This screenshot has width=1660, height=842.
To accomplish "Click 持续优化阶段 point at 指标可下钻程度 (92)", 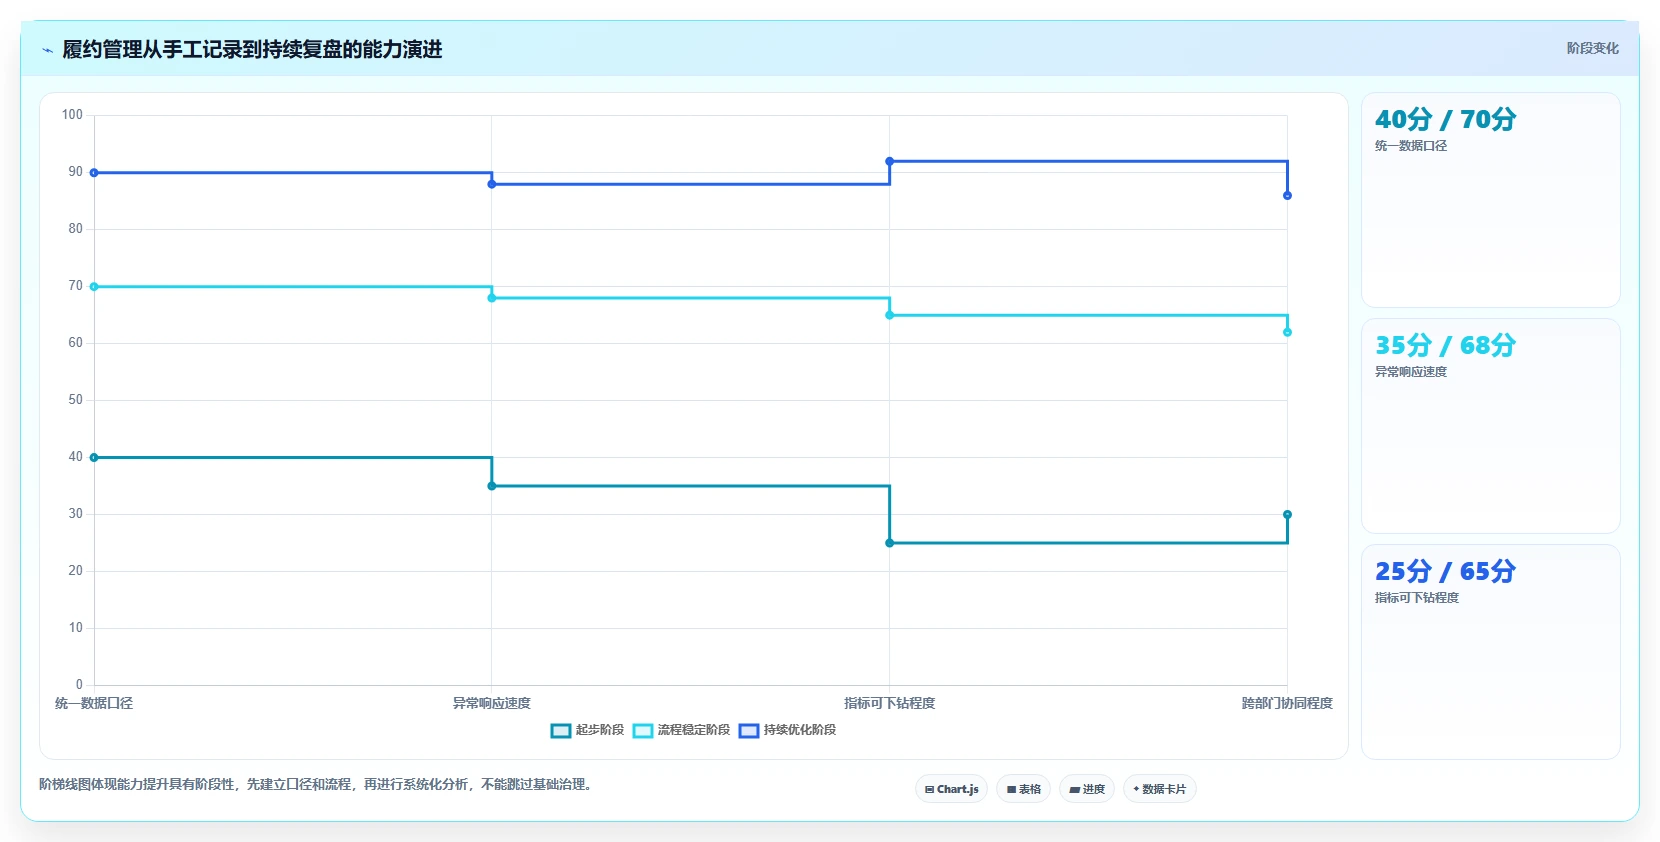I will pyautogui.click(x=890, y=161).
